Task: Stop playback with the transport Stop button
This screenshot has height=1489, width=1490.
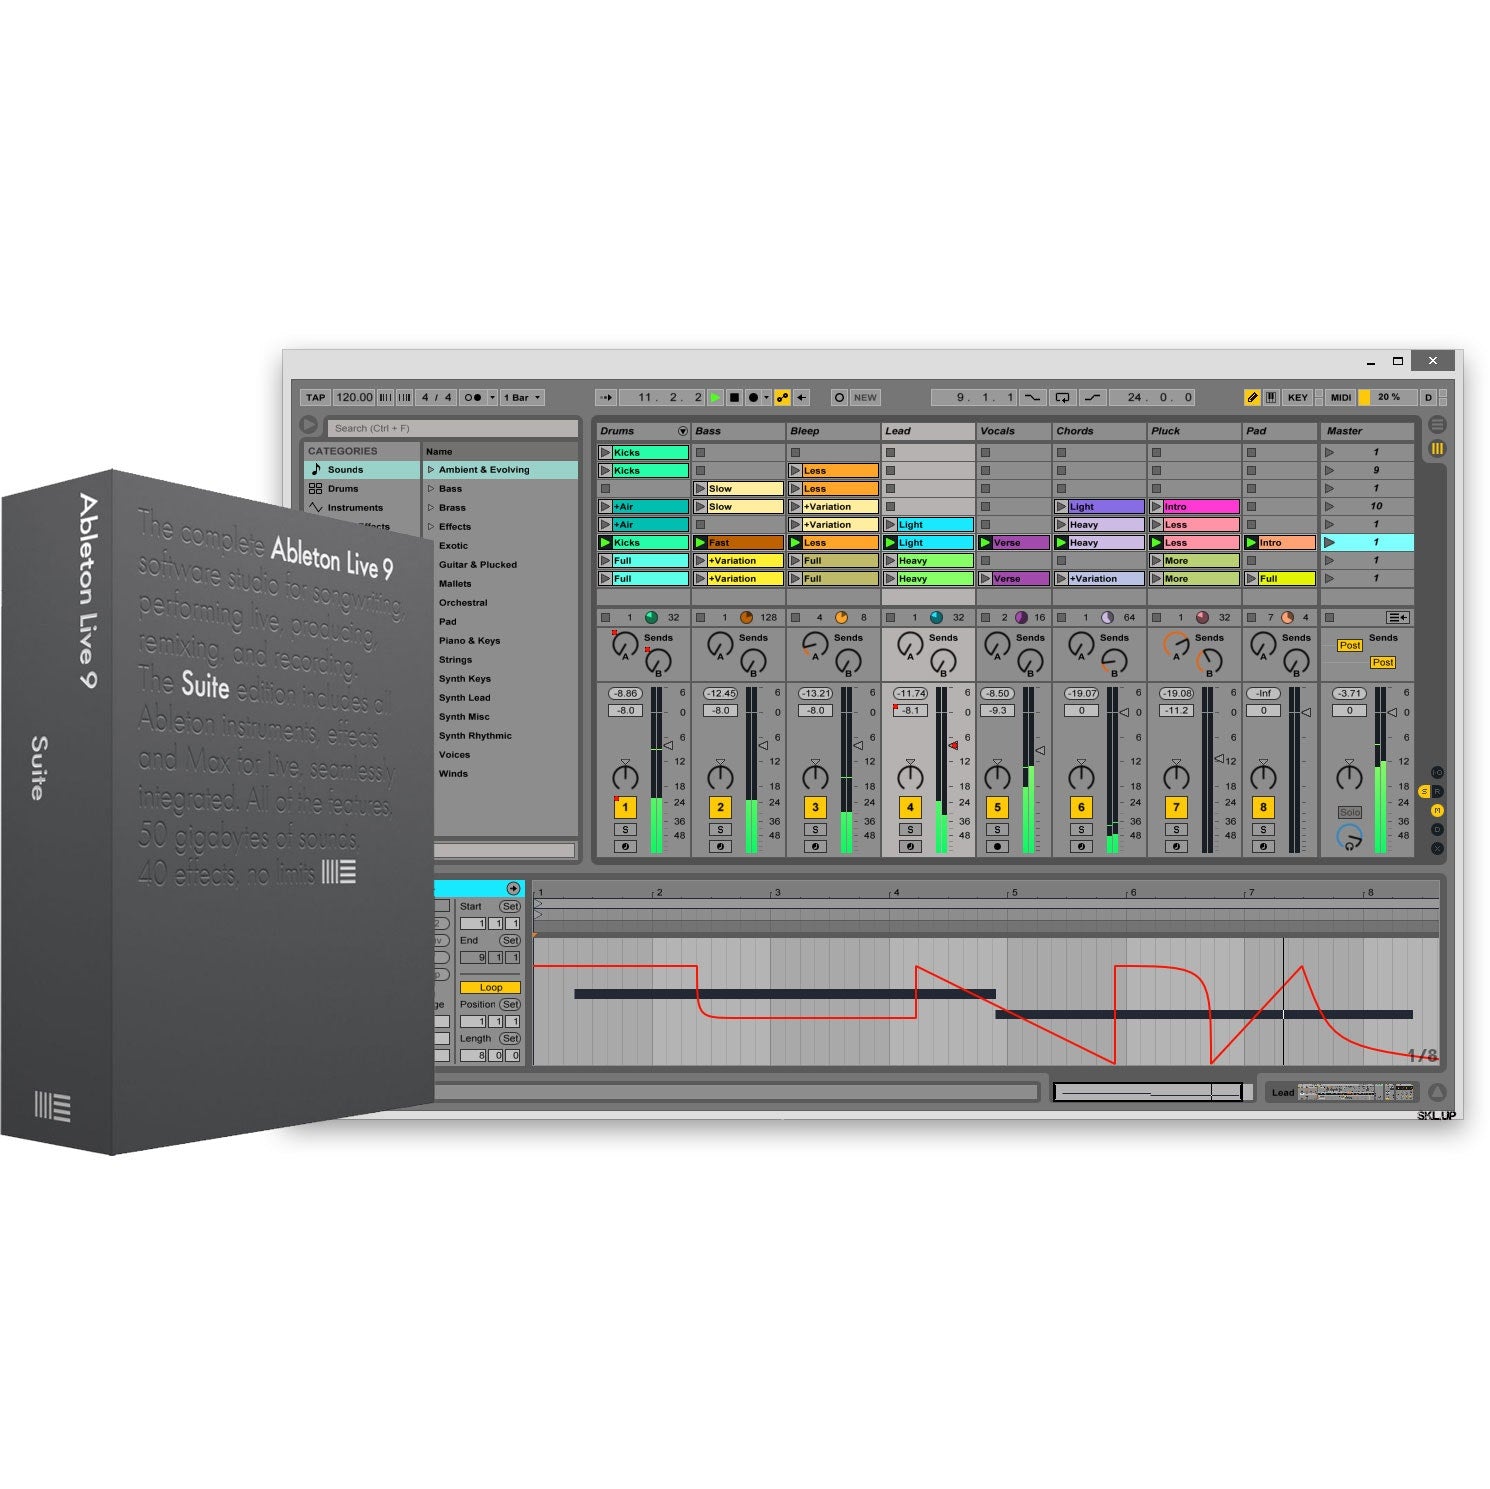Action: pos(734,397)
